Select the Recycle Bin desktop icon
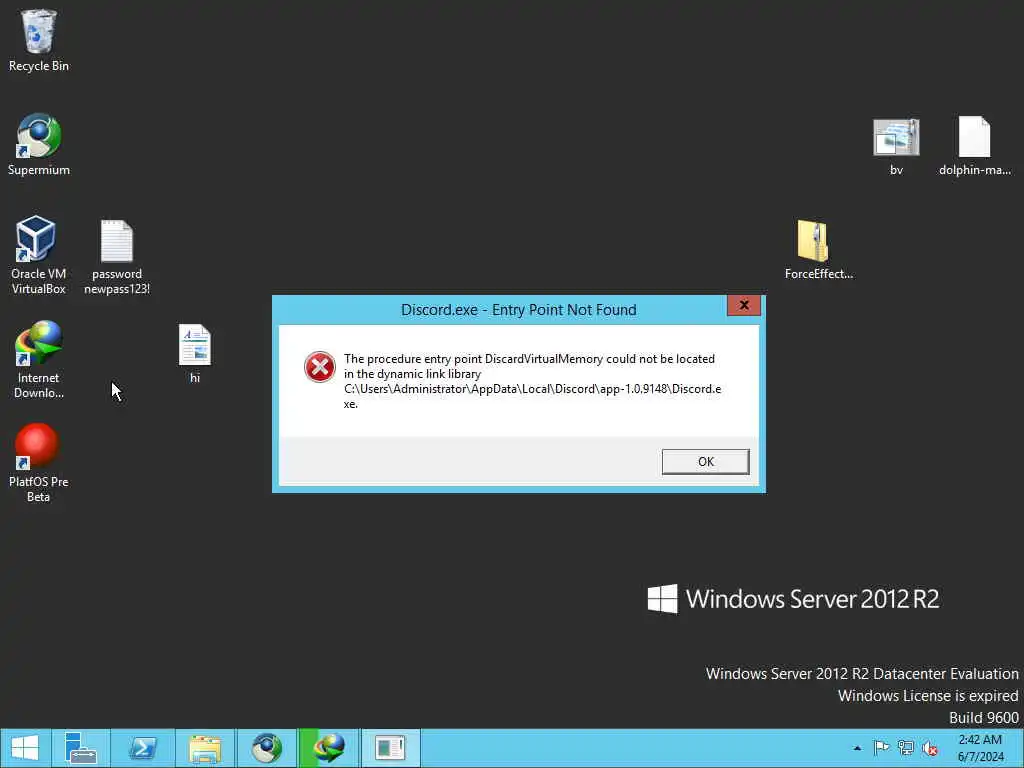 tap(39, 40)
